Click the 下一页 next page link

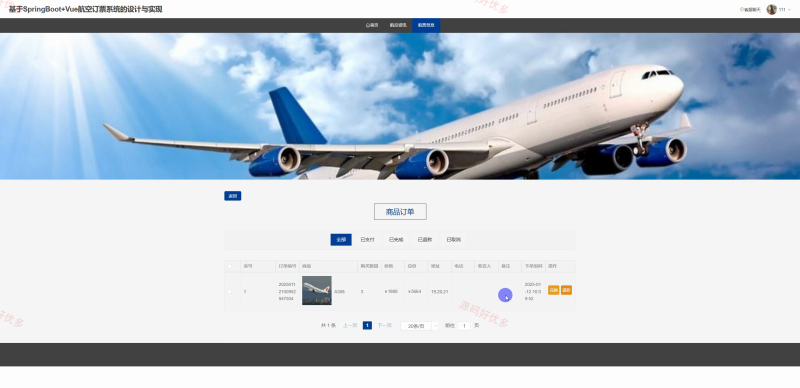point(384,325)
